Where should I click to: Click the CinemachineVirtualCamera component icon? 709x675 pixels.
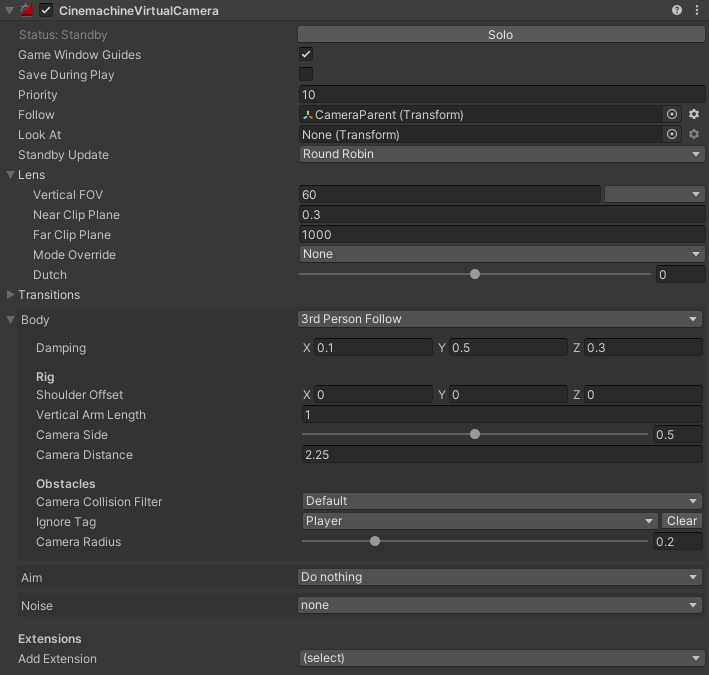click(x=28, y=10)
